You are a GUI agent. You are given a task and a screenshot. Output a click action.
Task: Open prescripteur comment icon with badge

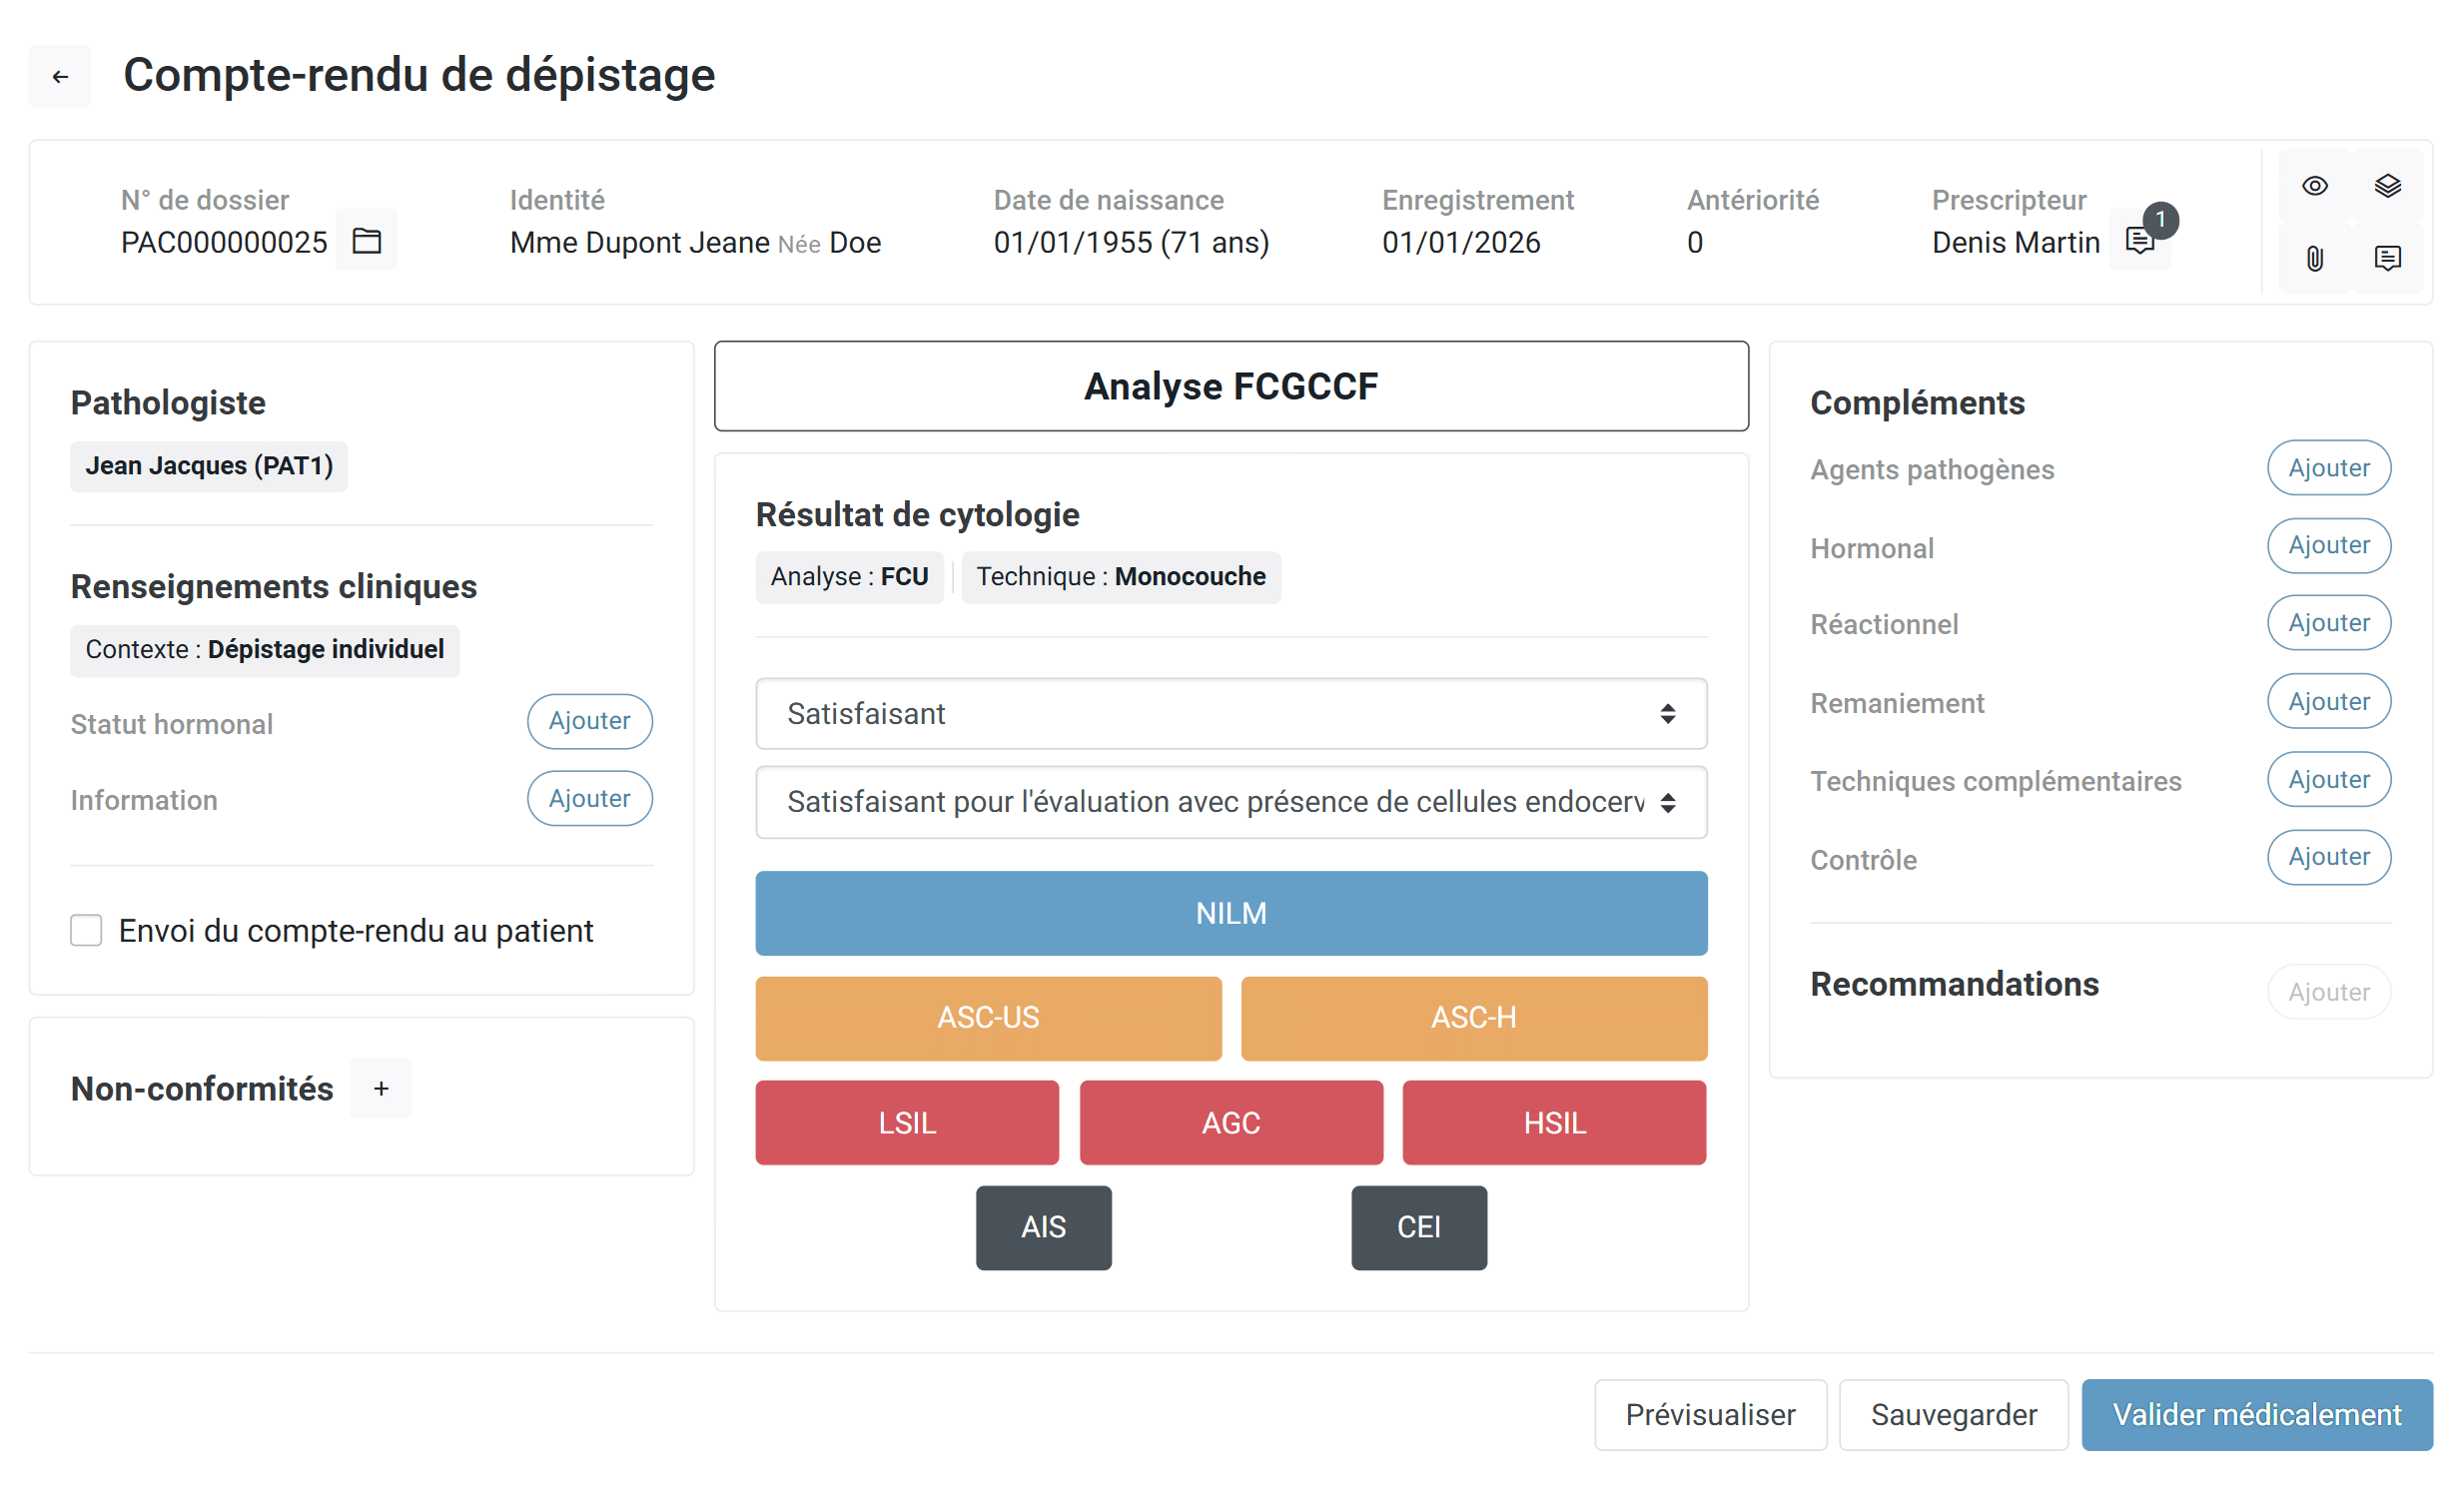tap(2140, 241)
